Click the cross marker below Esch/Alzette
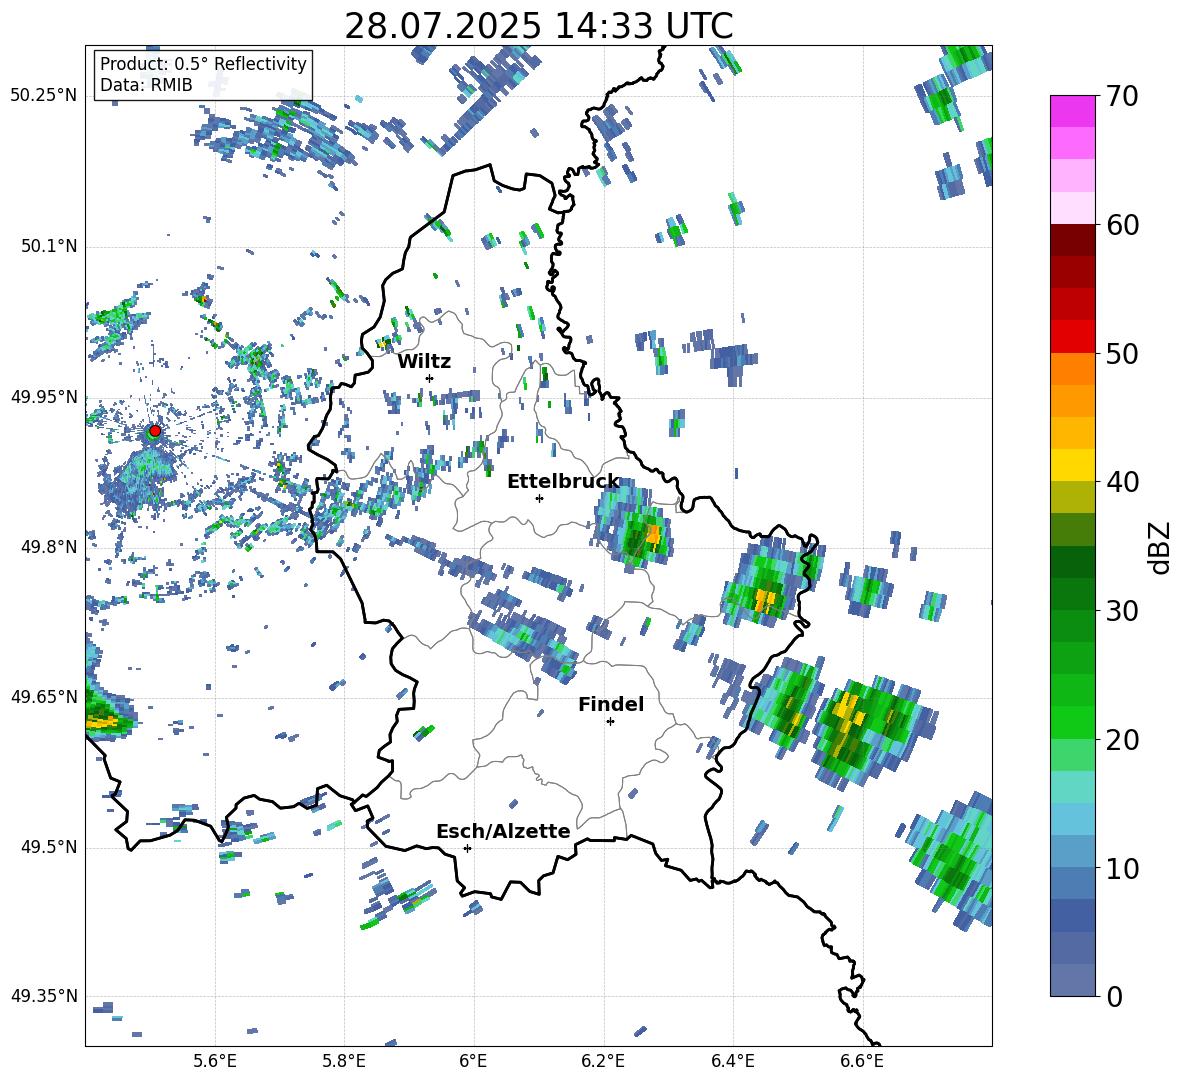 (467, 848)
